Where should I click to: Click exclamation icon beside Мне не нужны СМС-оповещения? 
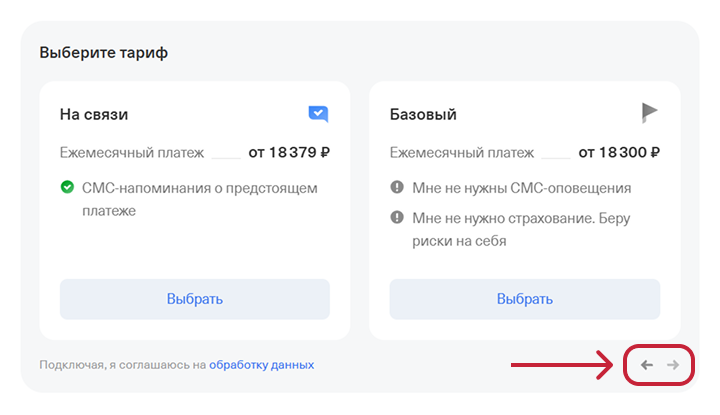397,187
